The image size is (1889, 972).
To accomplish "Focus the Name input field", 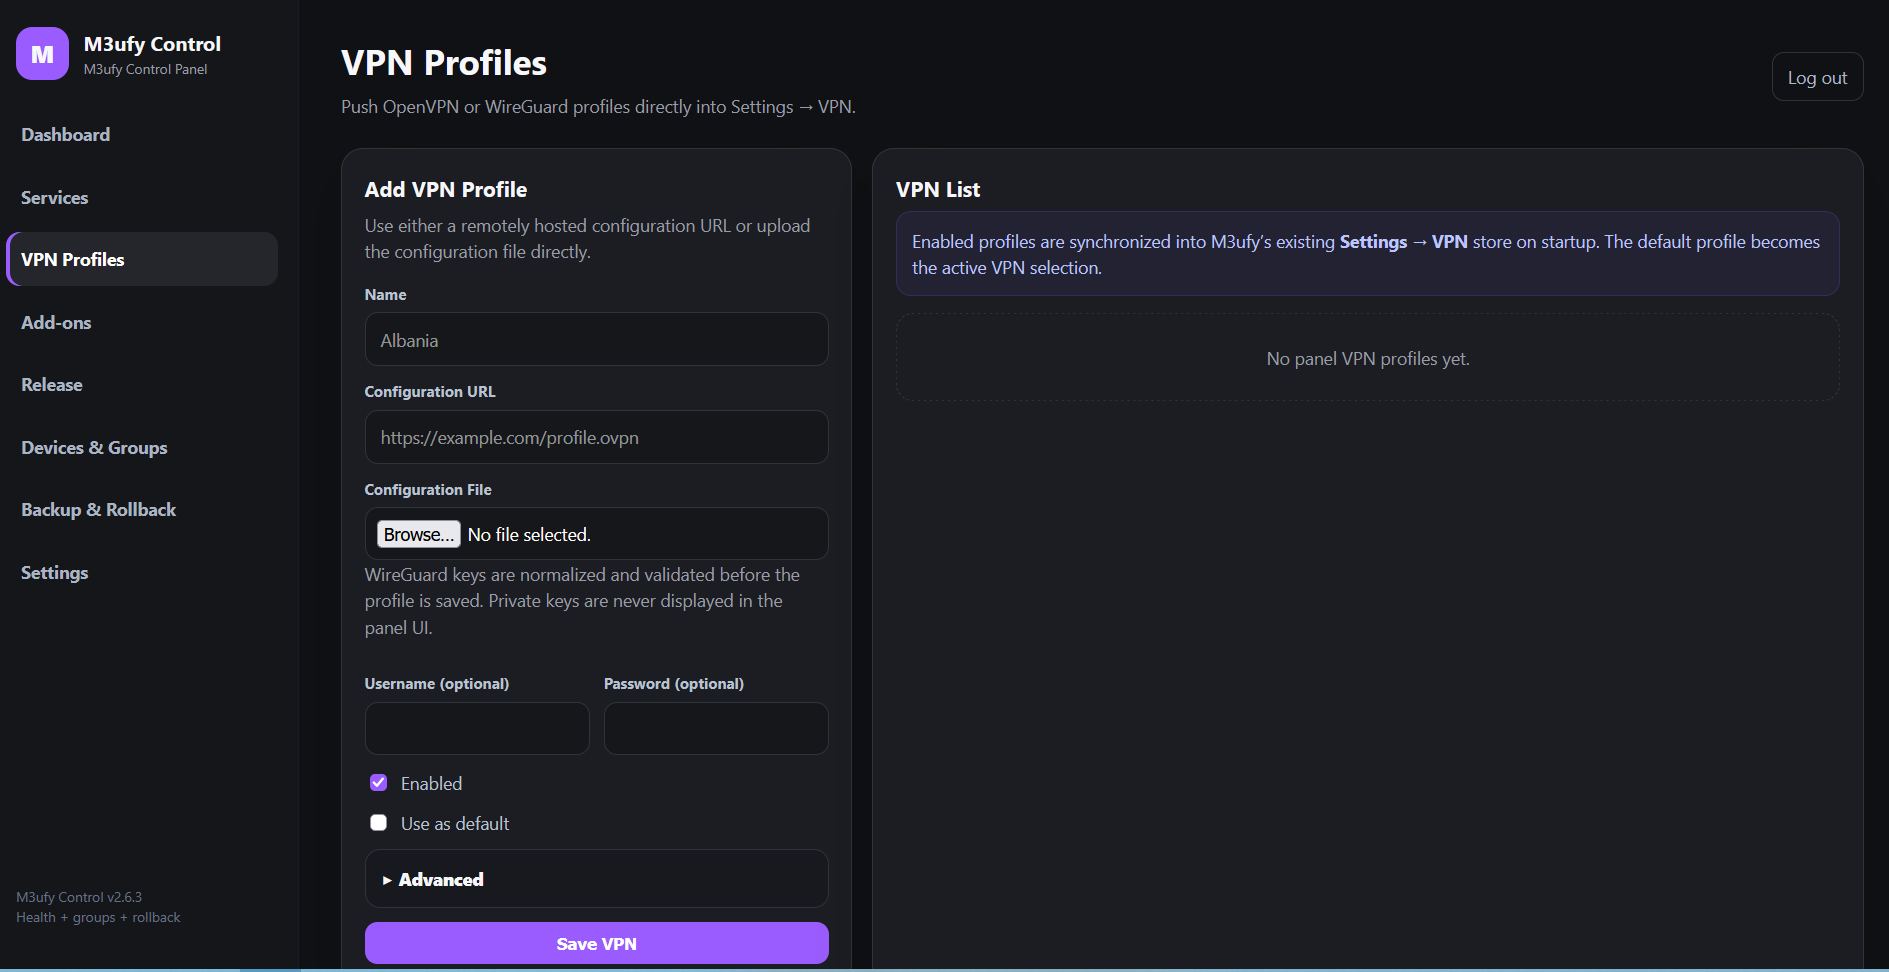I will tap(596, 339).
